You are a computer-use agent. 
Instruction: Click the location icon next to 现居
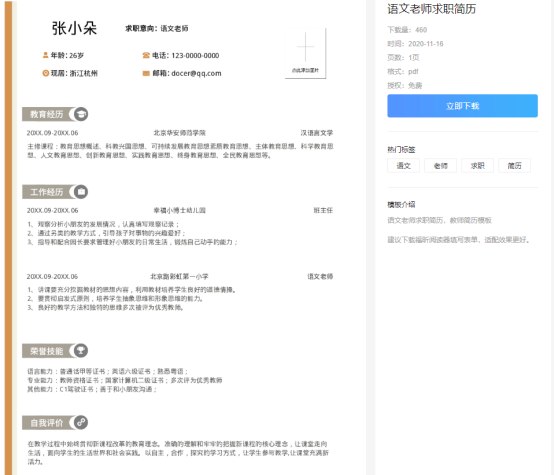click(45, 73)
